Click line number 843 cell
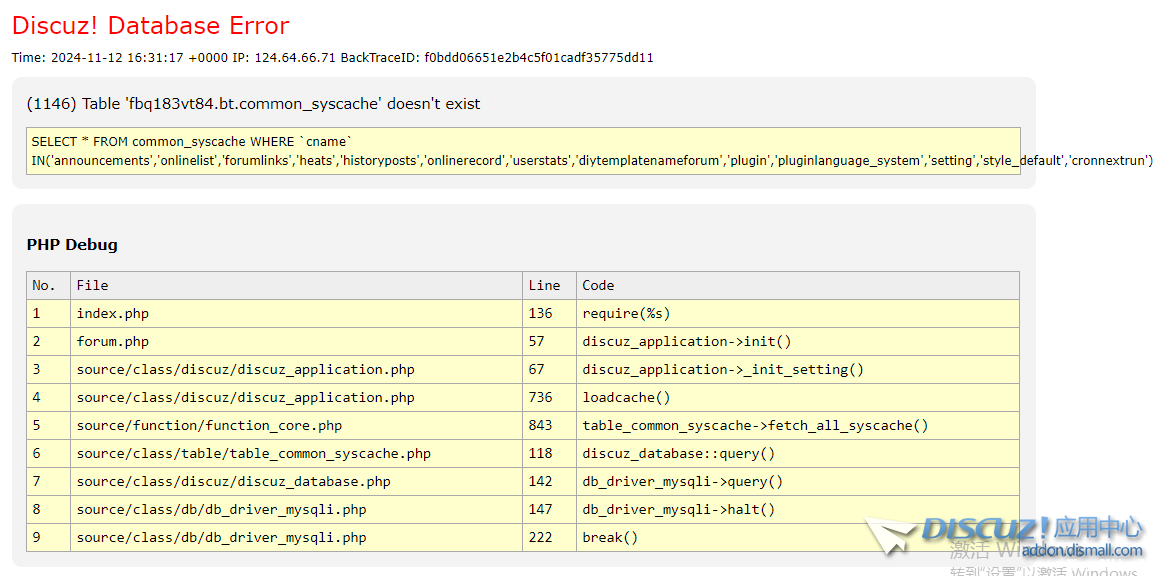Image resolution: width=1161 pixels, height=576 pixels. pyautogui.click(x=541, y=426)
